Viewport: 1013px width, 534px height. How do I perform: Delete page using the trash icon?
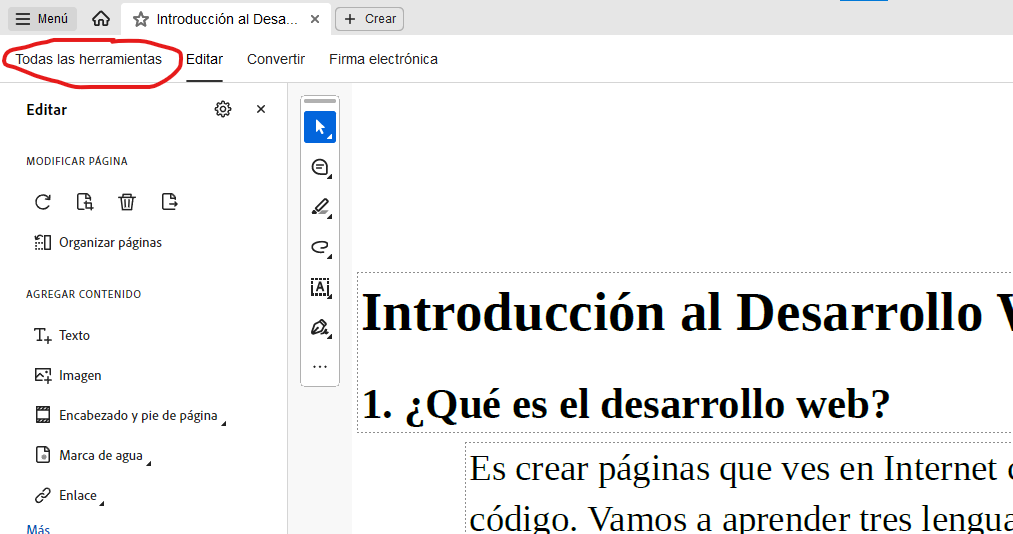127,202
